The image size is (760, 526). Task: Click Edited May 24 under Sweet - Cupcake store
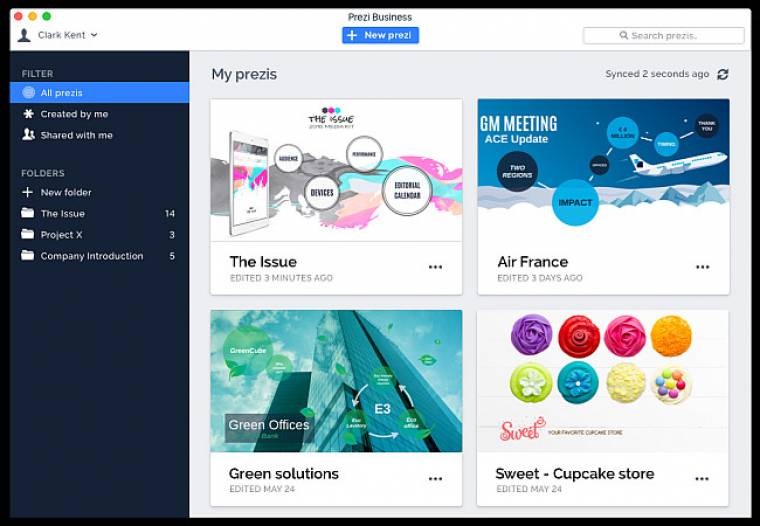point(529,489)
